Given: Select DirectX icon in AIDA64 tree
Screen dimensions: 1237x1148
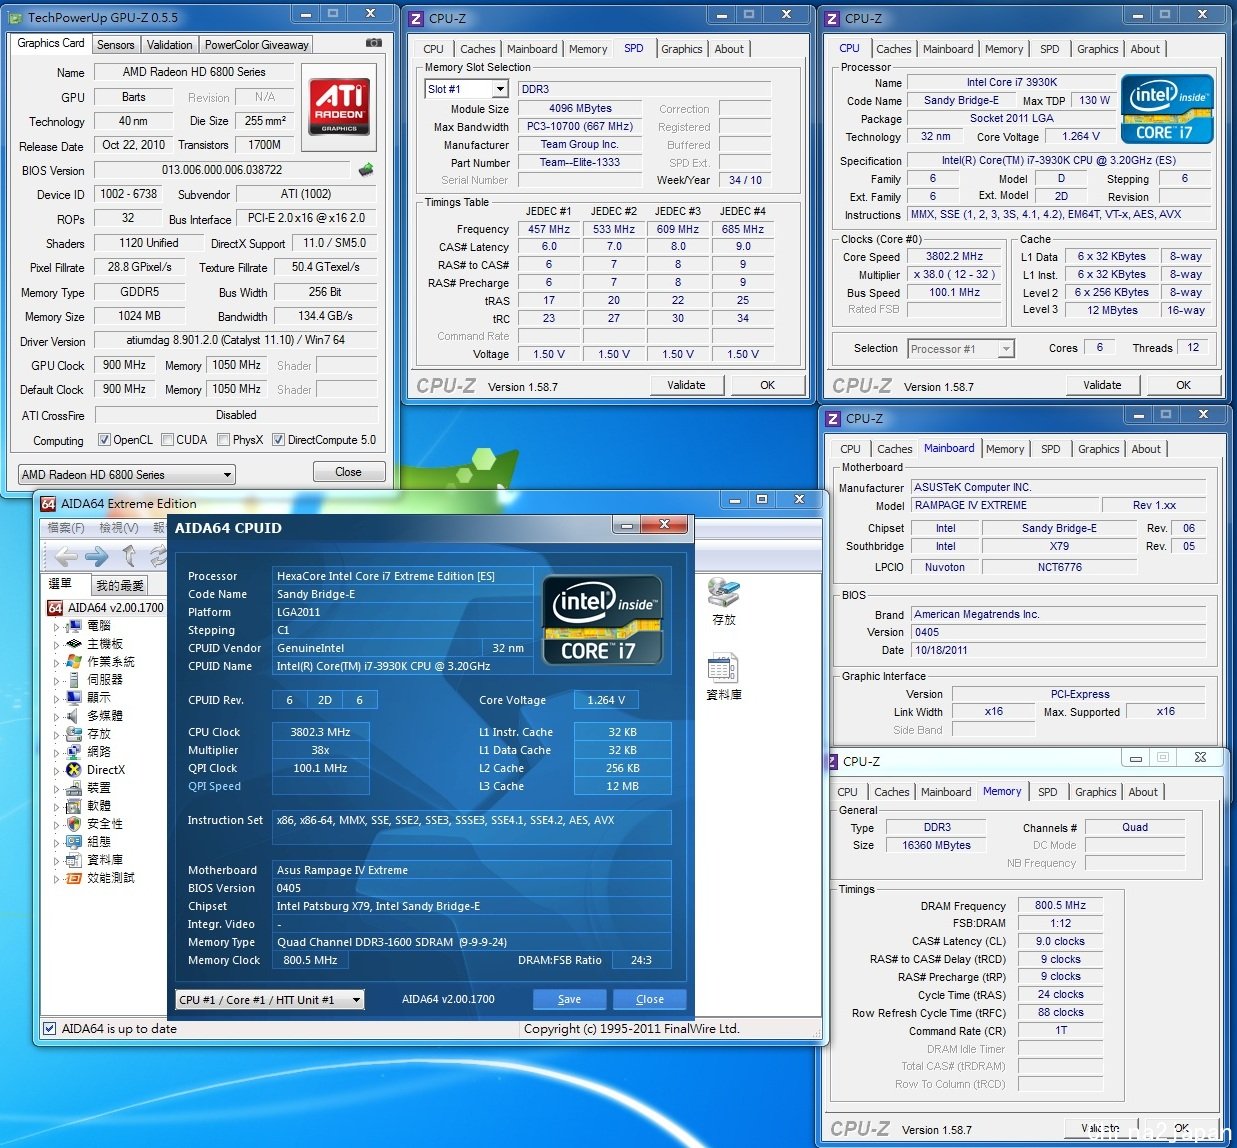Looking at the screenshot, I should tap(73, 770).
